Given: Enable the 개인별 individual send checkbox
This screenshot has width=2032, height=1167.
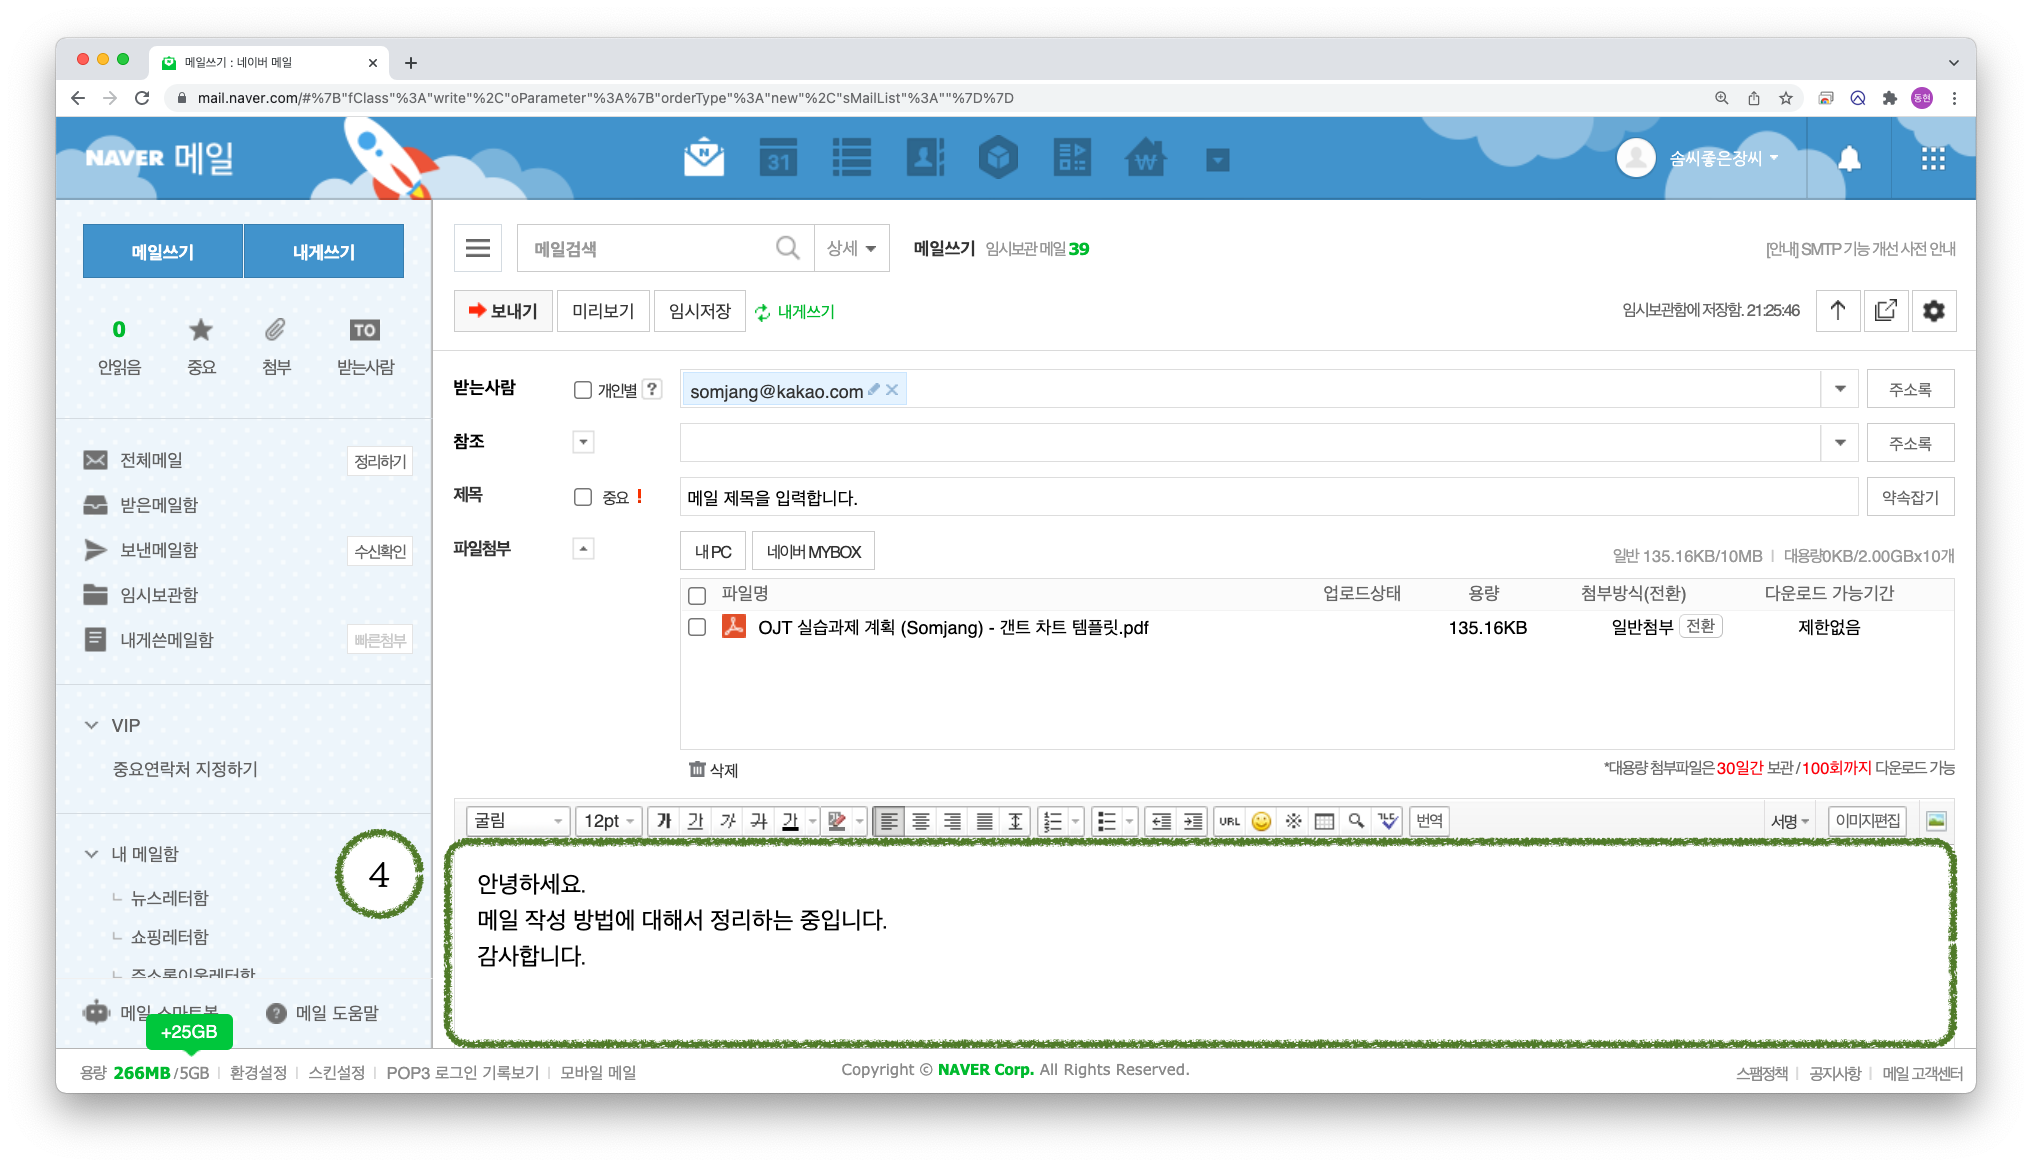Looking at the screenshot, I should (583, 390).
